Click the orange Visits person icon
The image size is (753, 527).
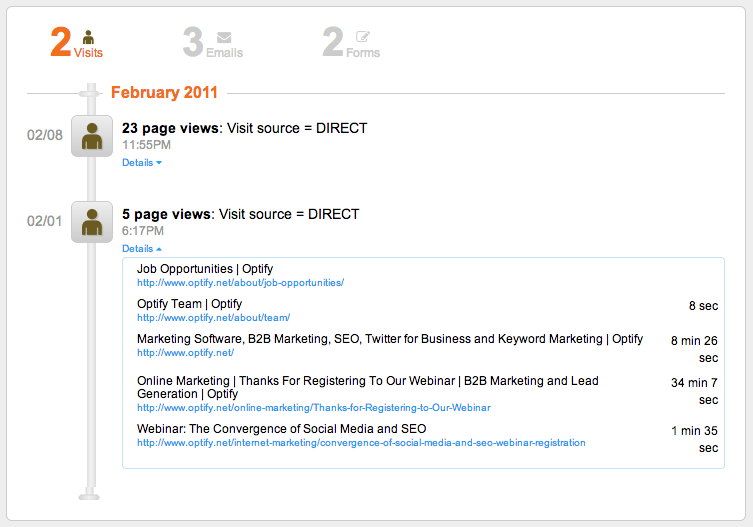click(x=88, y=37)
